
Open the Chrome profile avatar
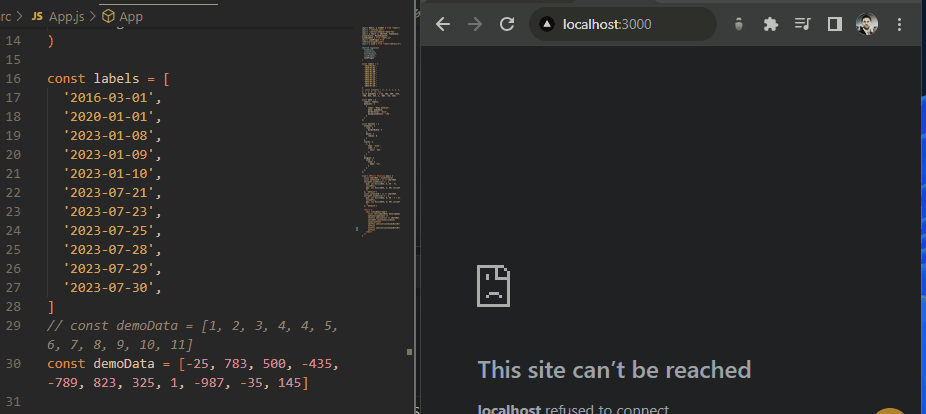pos(866,24)
